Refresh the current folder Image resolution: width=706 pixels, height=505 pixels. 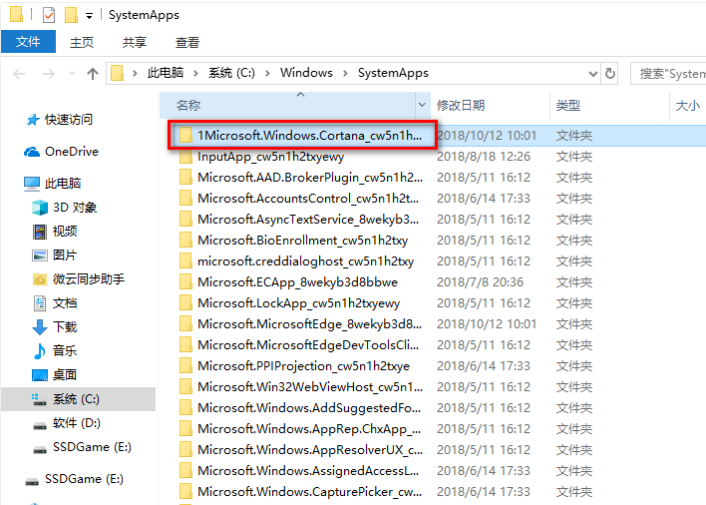point(610,73)
